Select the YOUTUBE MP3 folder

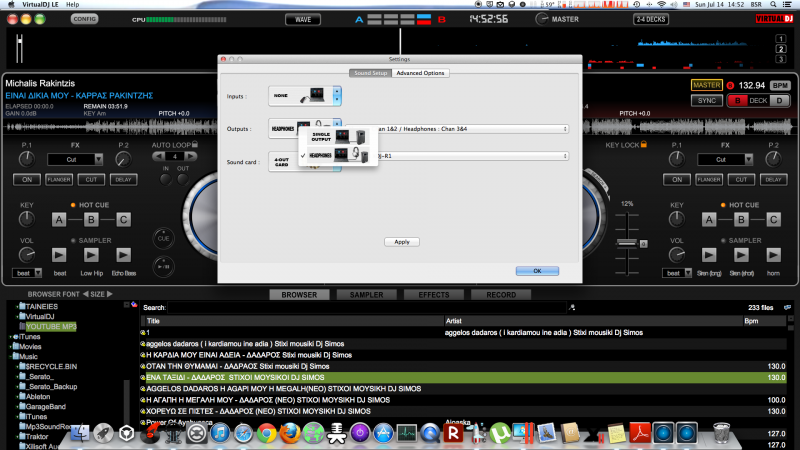point(51,327)
